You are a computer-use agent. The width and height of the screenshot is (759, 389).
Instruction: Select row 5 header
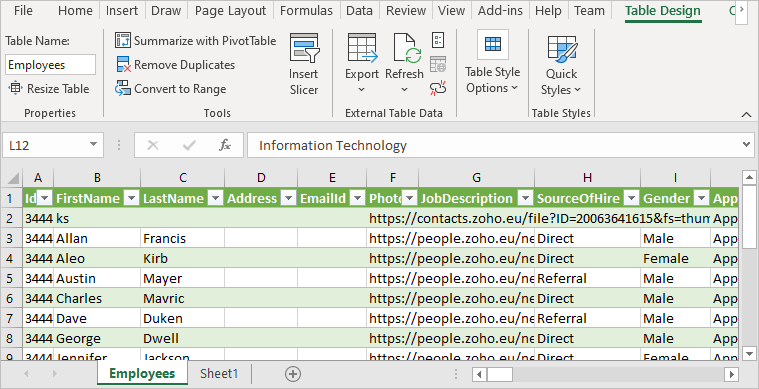pos(10,279)
